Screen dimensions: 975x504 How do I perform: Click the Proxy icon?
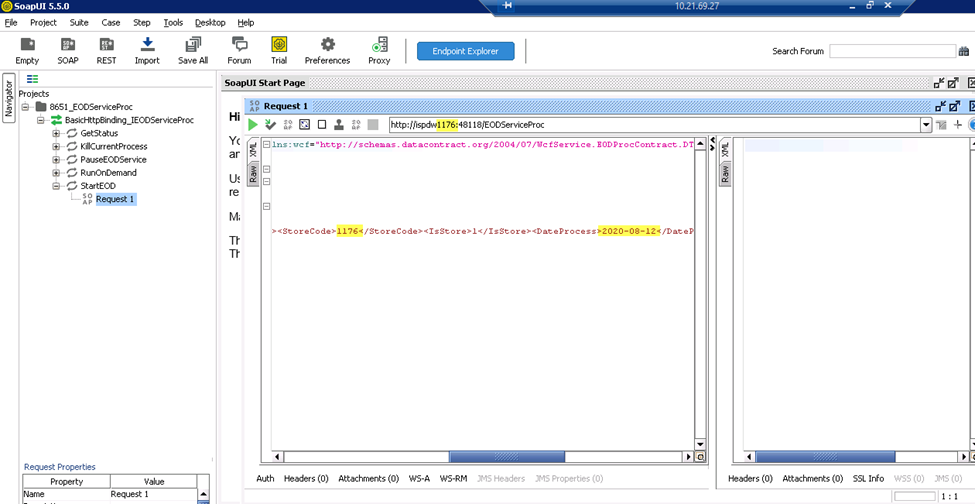(379, 51)
